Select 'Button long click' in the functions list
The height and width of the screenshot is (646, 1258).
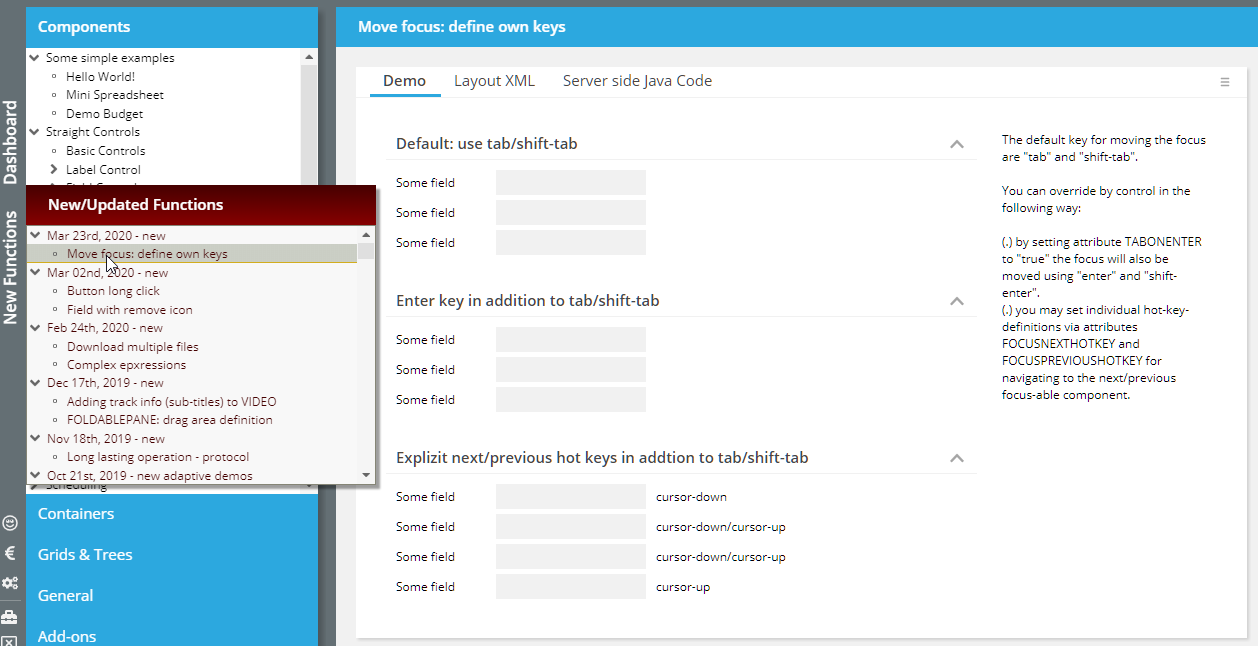click(113, 291)
